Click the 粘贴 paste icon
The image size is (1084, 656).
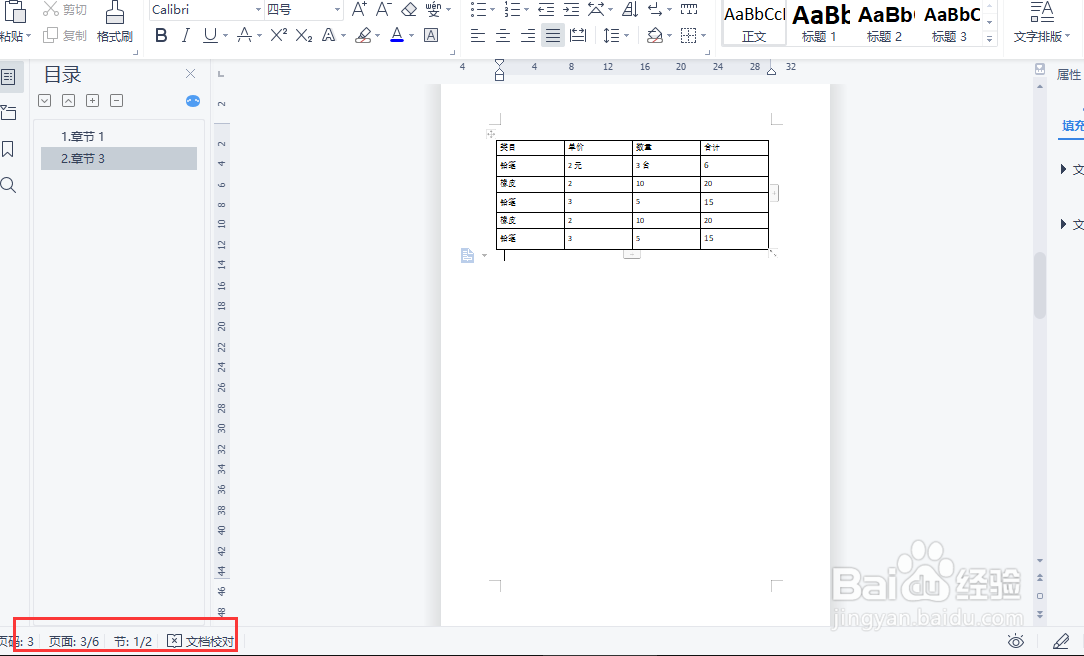point(15,12)
